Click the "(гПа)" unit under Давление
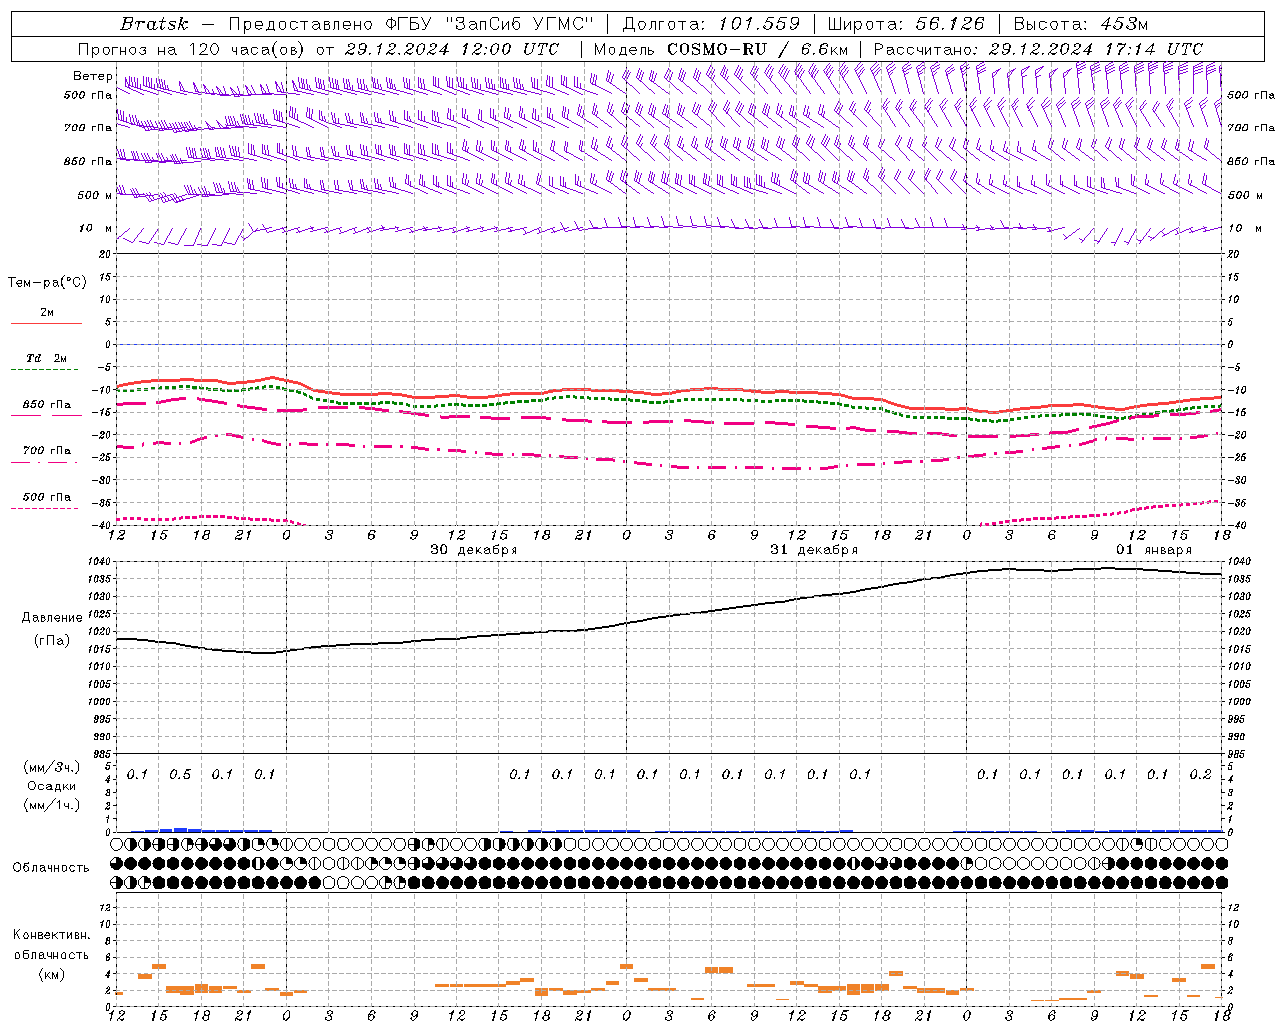The width and height of the screenshot is (1280, 1024). 52,640
